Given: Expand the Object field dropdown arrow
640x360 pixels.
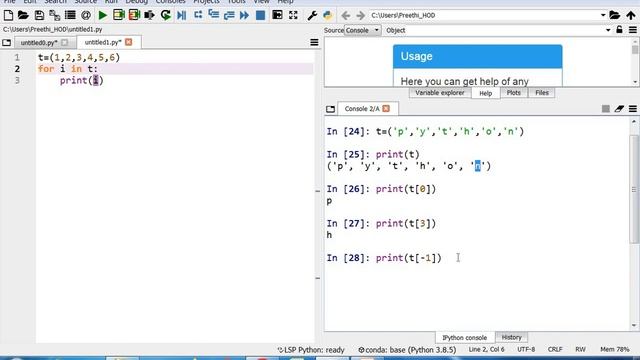Looking at the screenshot, I should click(x=608, y=30).
